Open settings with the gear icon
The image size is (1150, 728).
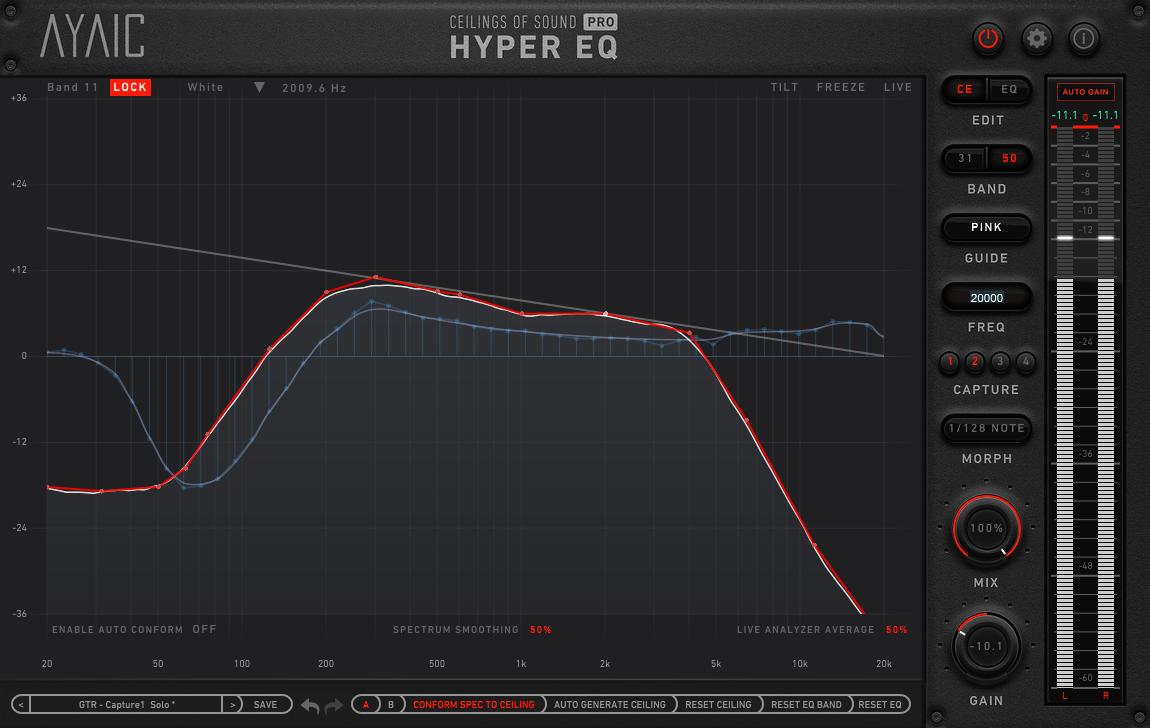1037,39
